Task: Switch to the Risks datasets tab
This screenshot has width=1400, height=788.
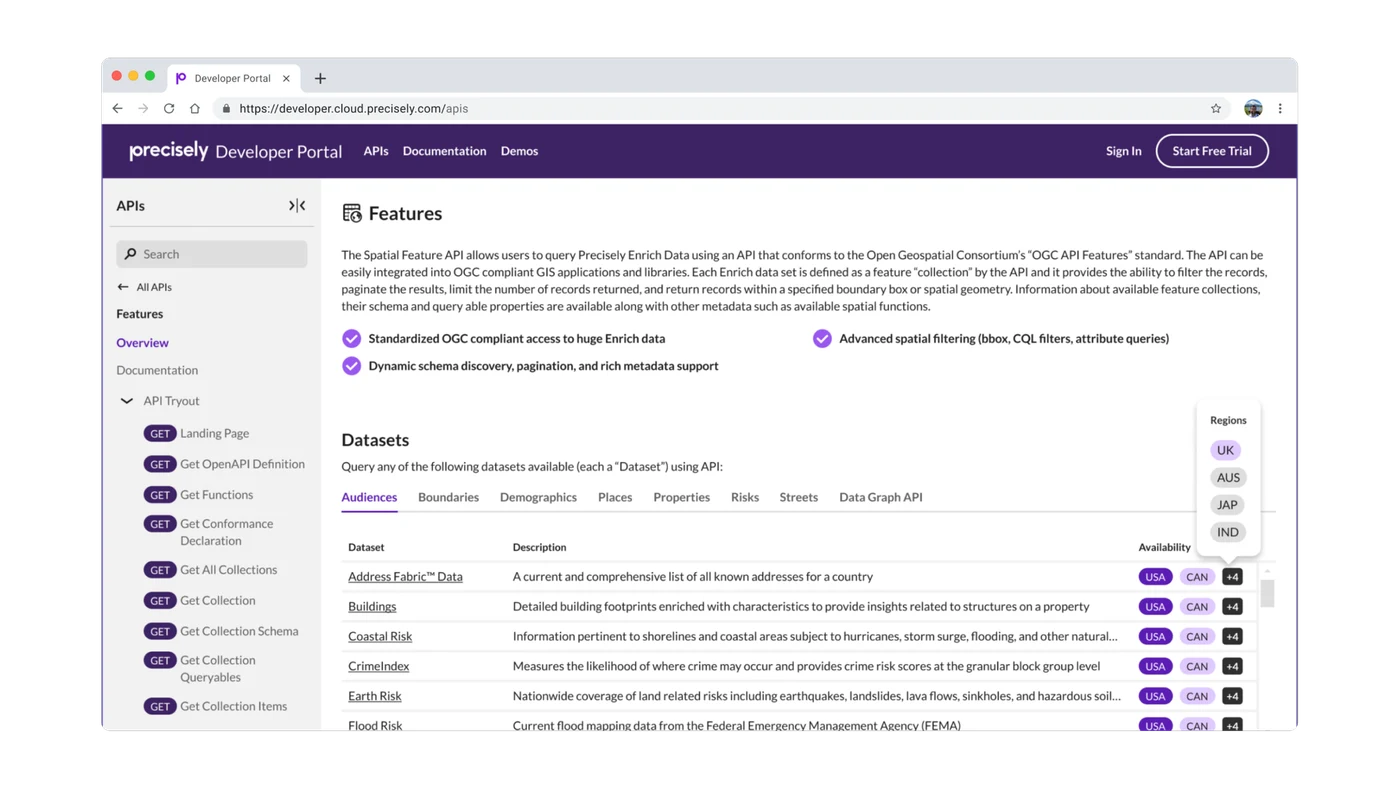Action: (745, 497)
